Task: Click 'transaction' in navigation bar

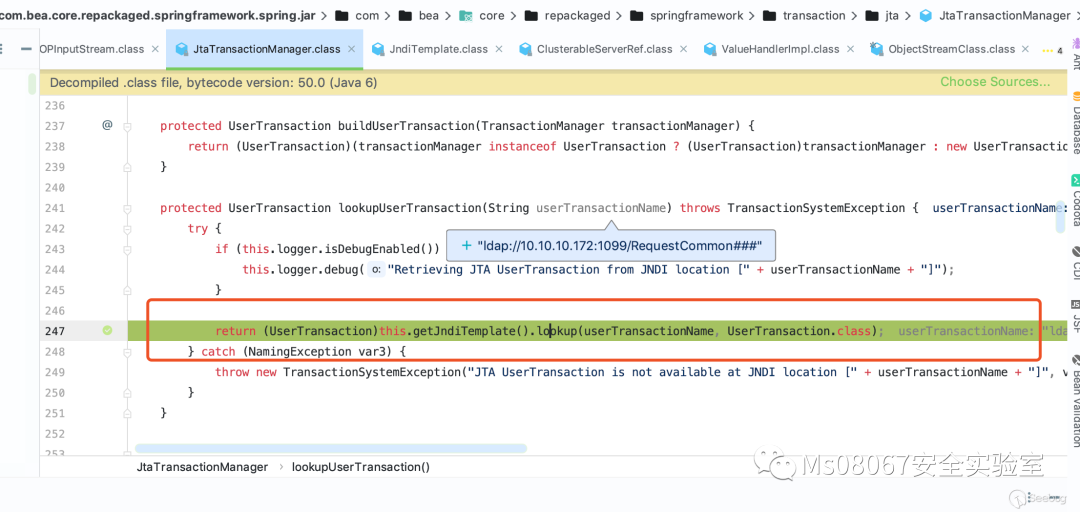Action: 813,15
